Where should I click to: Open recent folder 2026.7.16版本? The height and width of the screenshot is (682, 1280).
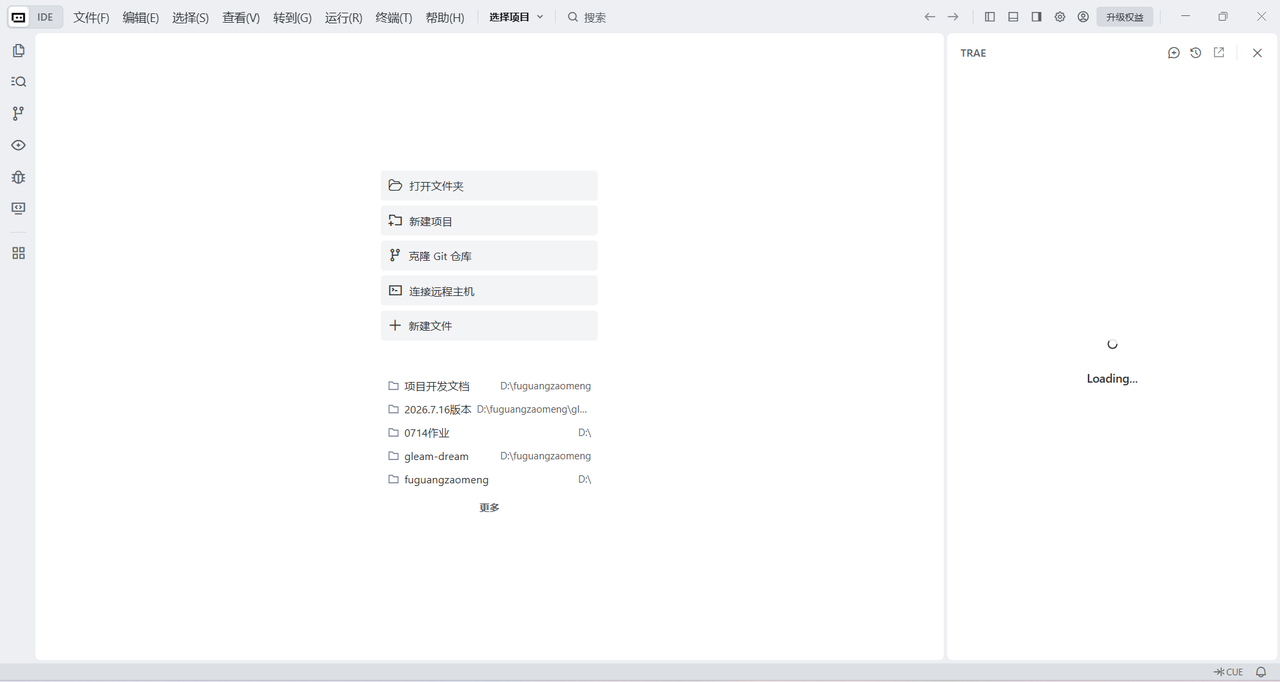(x=489, y=409)
